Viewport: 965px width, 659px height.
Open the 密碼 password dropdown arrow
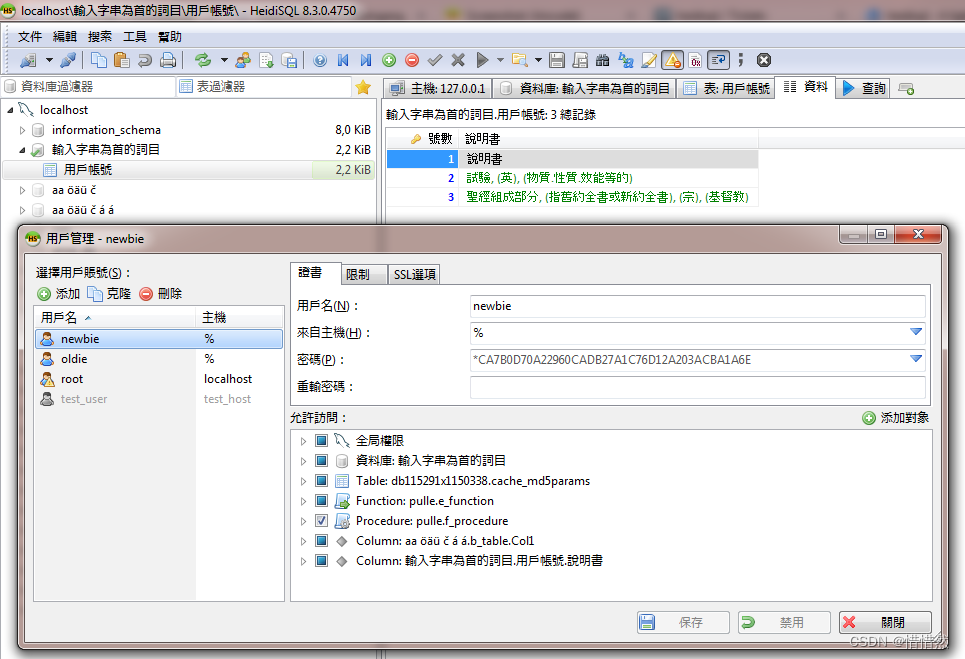[x=916, y=359]
